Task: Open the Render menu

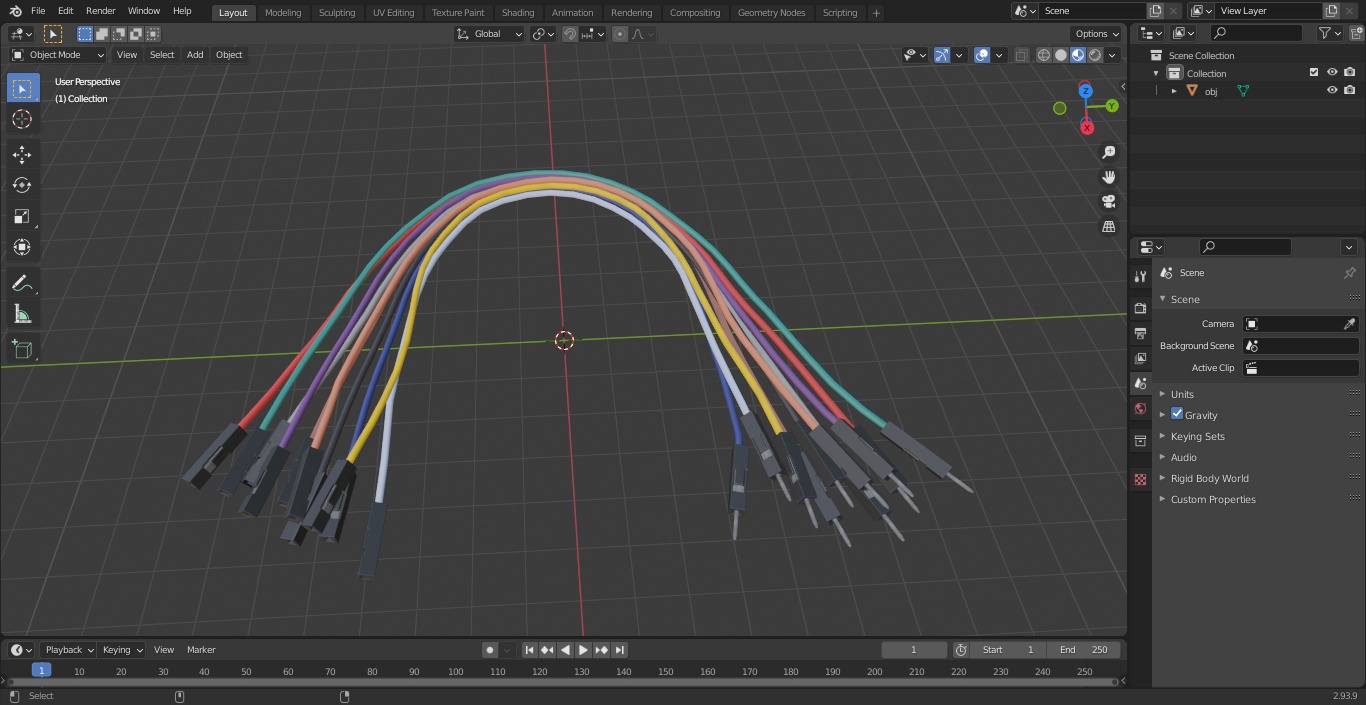Action: click(100, 11)
